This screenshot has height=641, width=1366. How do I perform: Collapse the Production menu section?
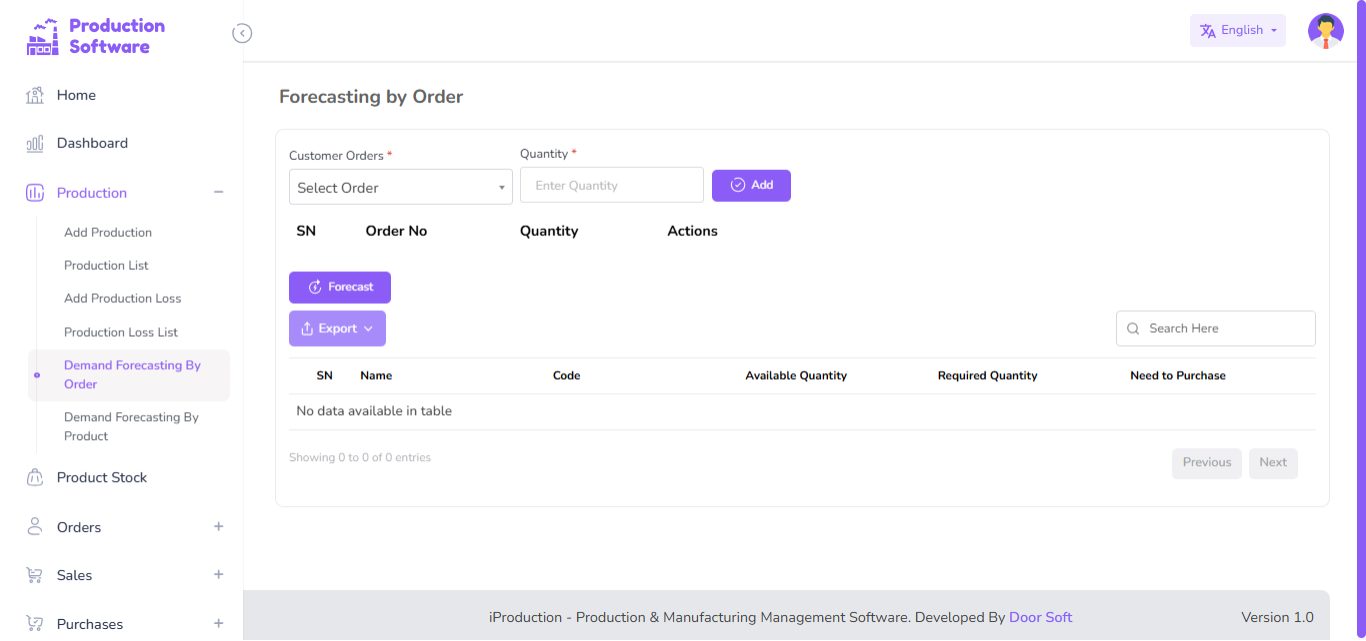pyautogui.click(x=218, y=192)
